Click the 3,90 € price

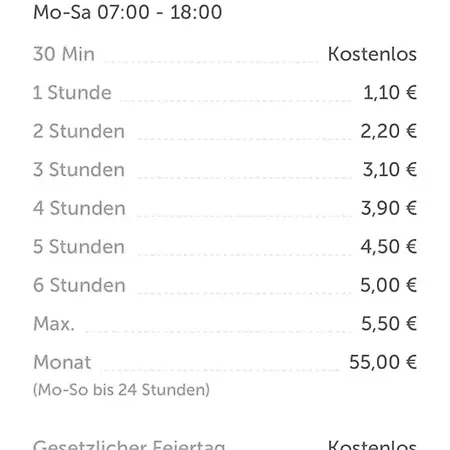point(389,208)
